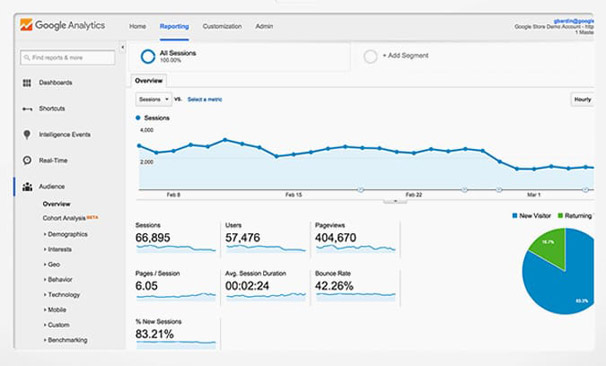Click the empty Add Segment circle

(x=370, y=56)
